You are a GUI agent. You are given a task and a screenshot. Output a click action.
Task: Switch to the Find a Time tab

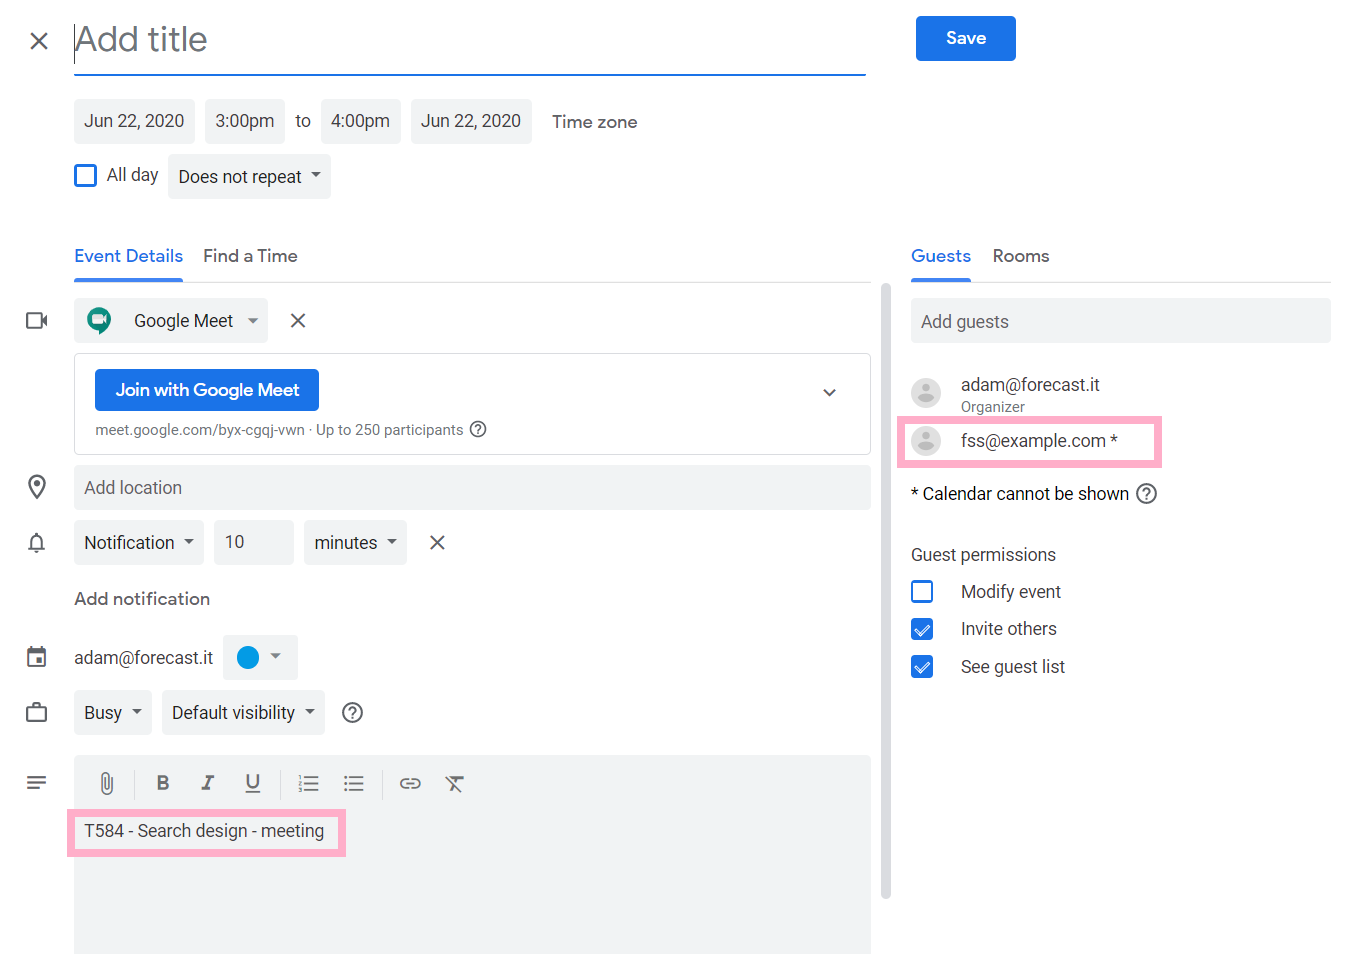[250, 256]
